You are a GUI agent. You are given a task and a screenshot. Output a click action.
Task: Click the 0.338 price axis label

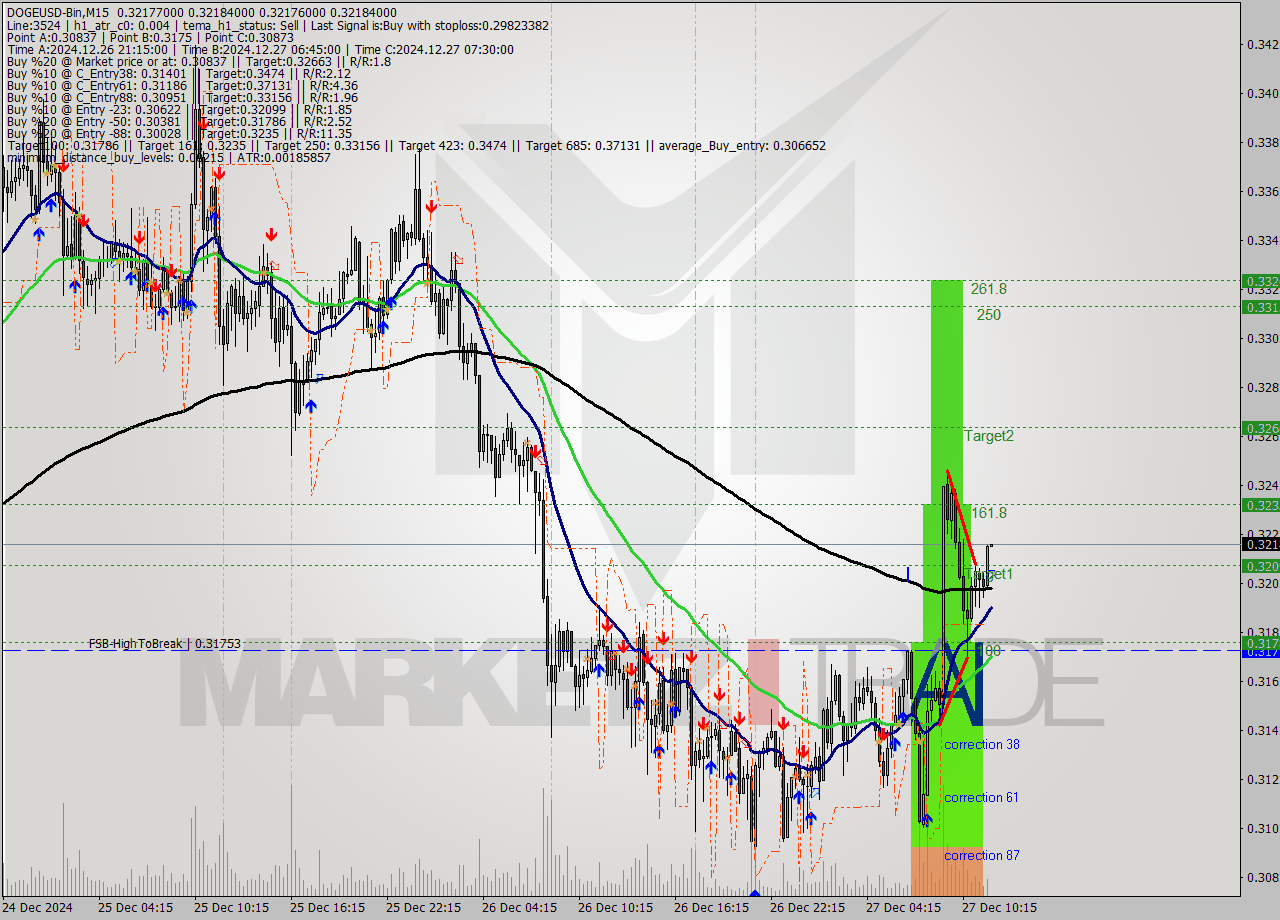coord(1263,142)
